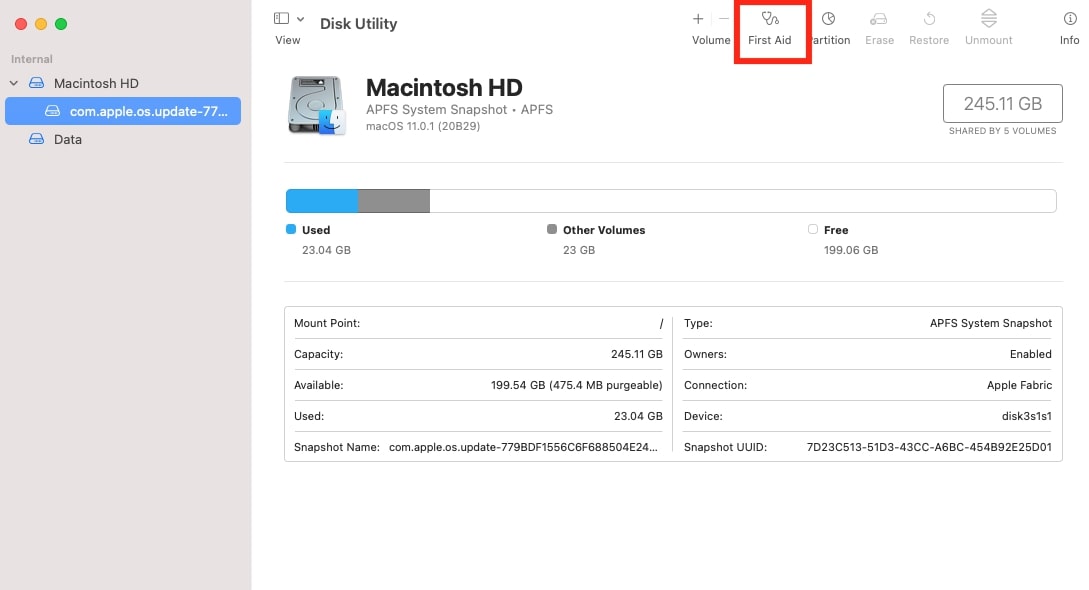1089x590 pixels.
Task: Close the Disk Utility window
Action: pos(21,24)
